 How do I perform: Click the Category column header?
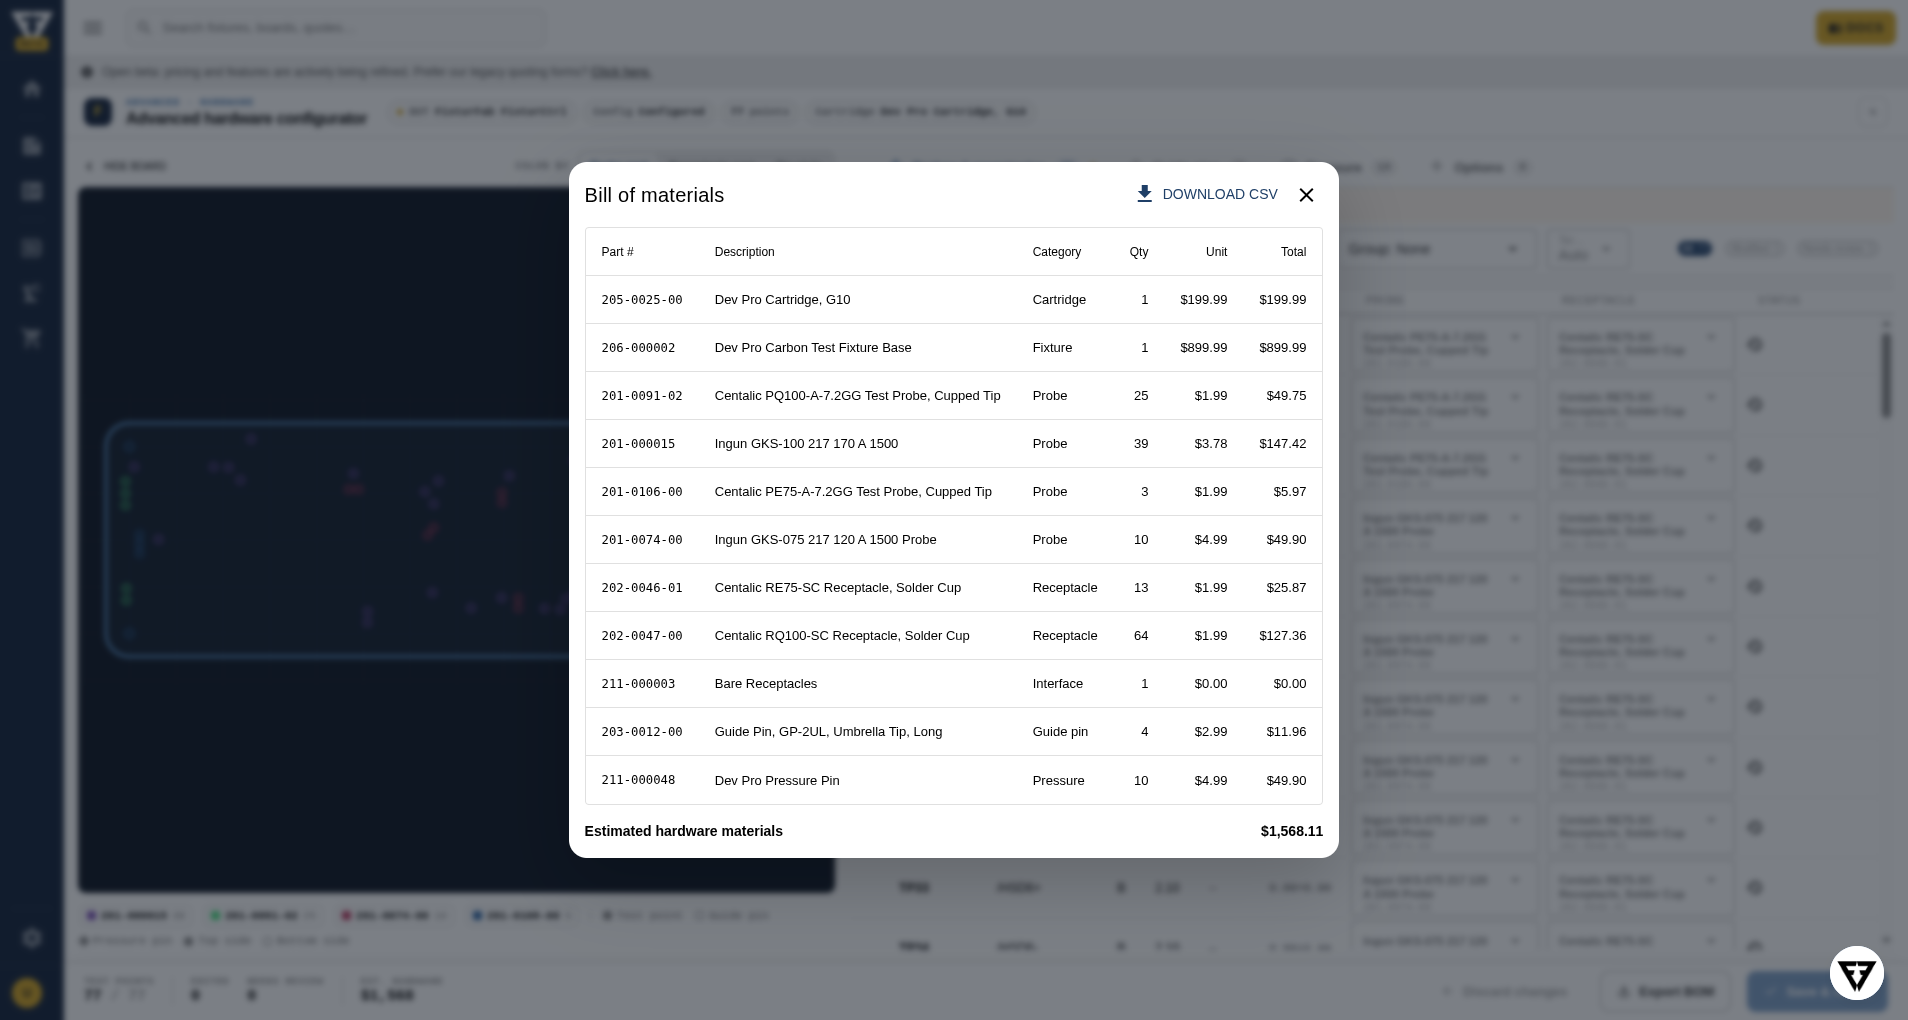coord(1056,252)
